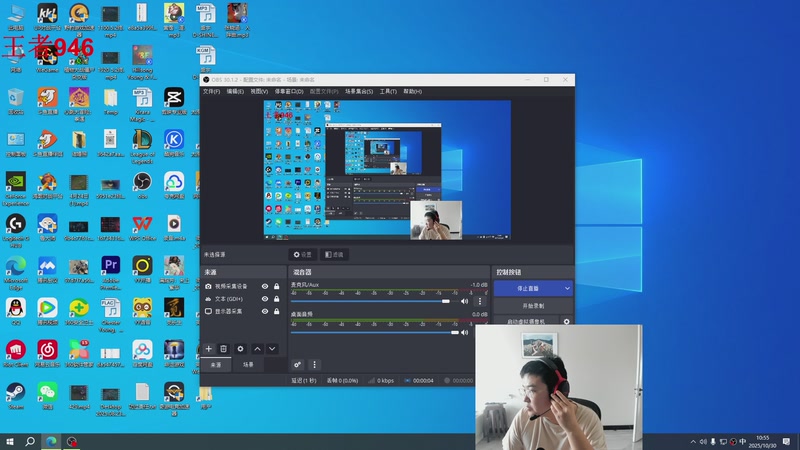The image size is (800, 450).
Task: Toggle lock on video capture device source
Action: click(x=277, y=286)
